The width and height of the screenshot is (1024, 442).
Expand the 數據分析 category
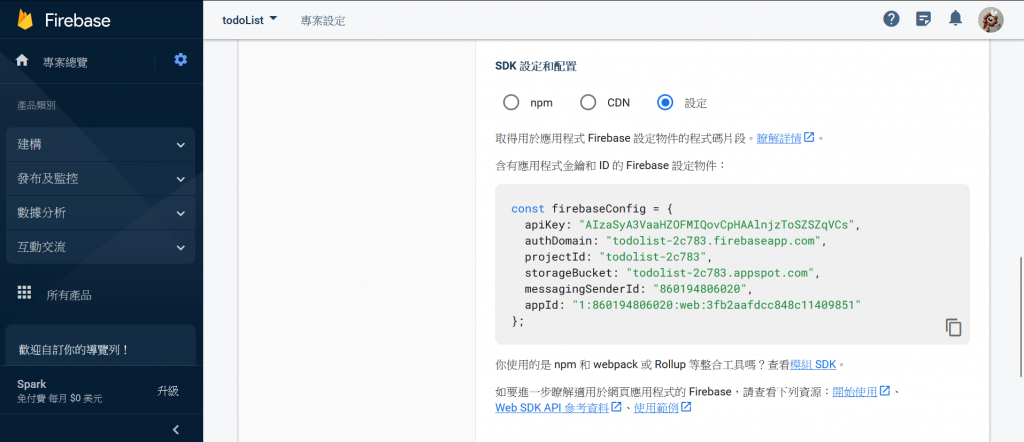pyautogui.click(x=101, y=213)
